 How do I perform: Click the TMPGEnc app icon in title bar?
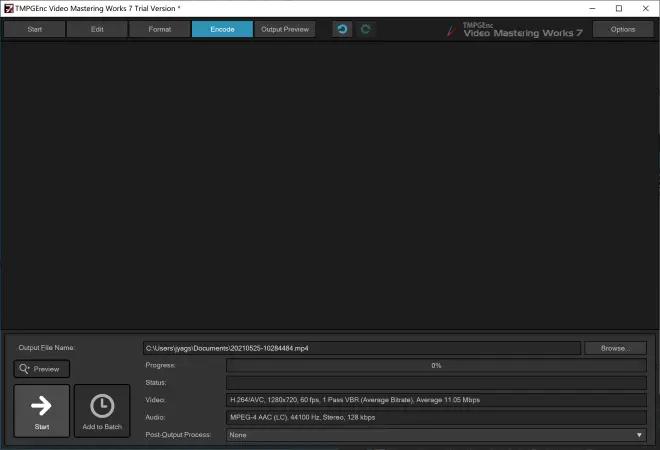[x=8, y=8]
